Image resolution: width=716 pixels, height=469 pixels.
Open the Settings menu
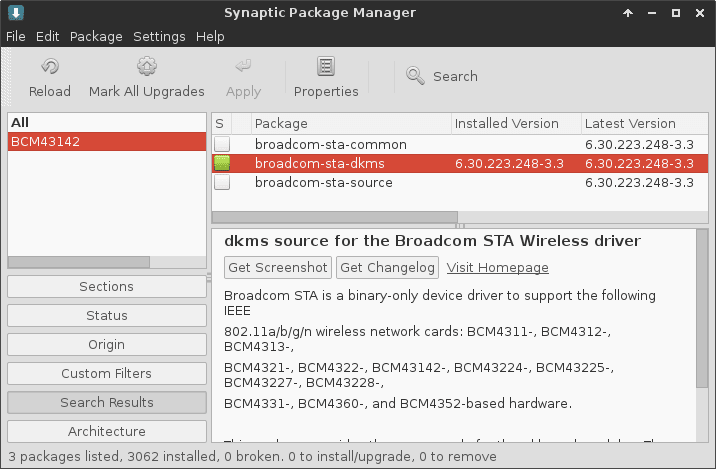click(159, 36)
